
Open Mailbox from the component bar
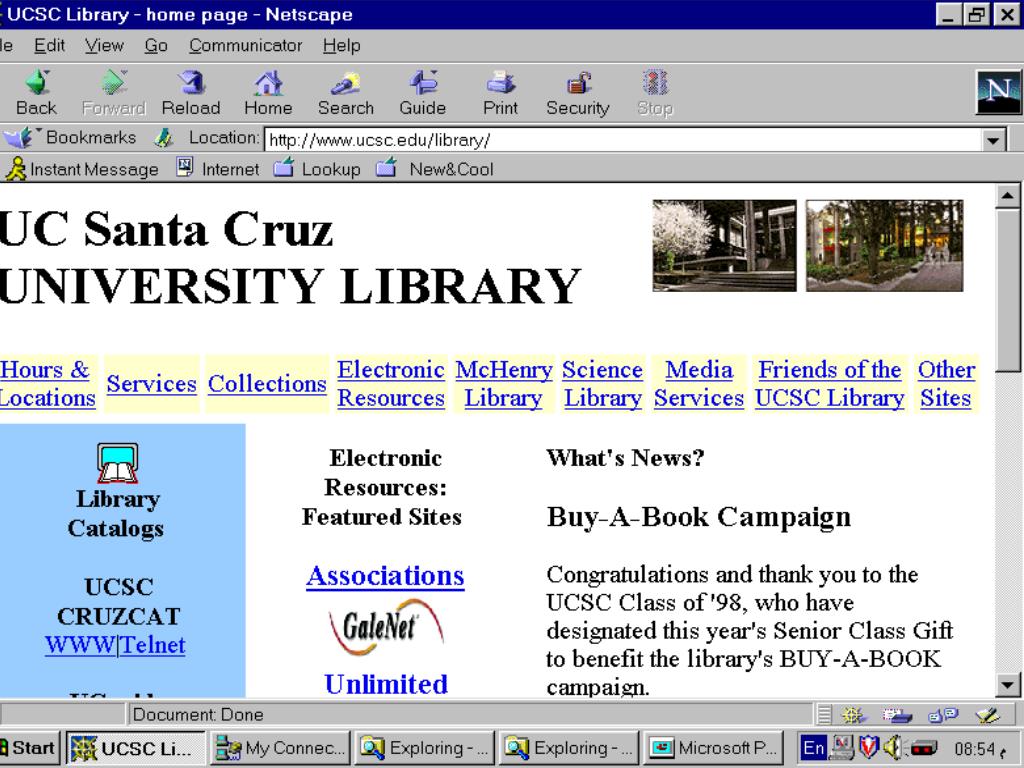pos(896,716)
